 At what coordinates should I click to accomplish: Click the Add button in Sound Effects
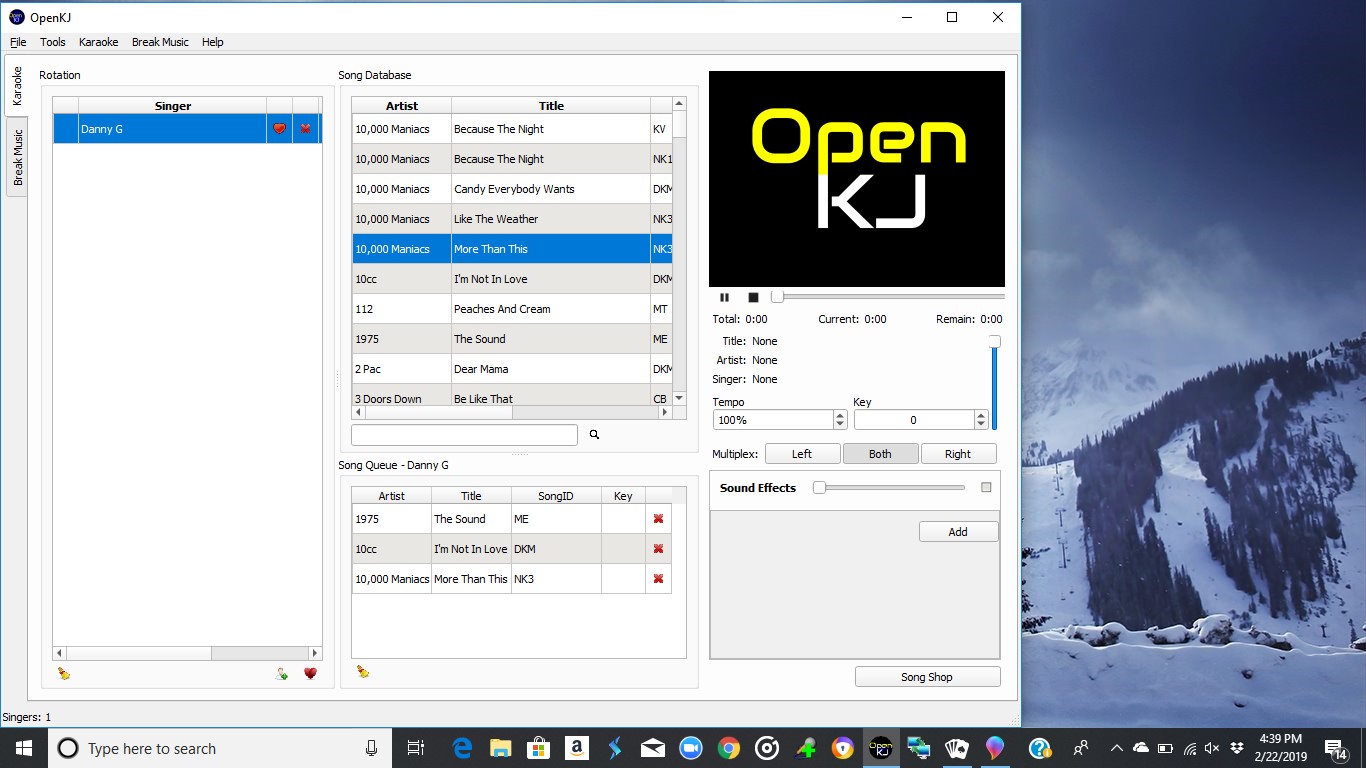click(958, 532)
